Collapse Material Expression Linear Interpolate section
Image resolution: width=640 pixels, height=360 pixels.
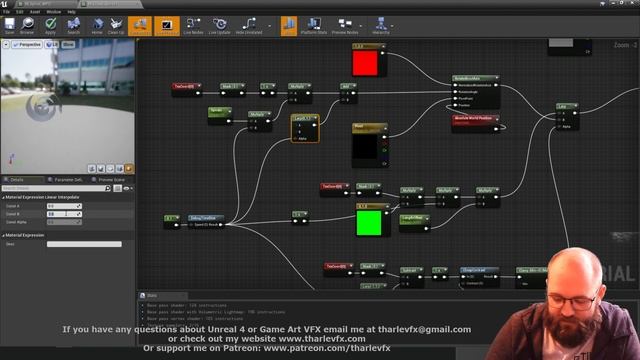click(3, 198)
